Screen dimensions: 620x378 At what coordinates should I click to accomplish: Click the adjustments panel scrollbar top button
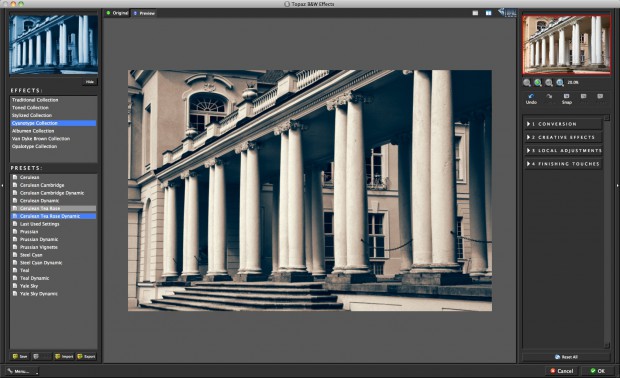pos(607,118)
